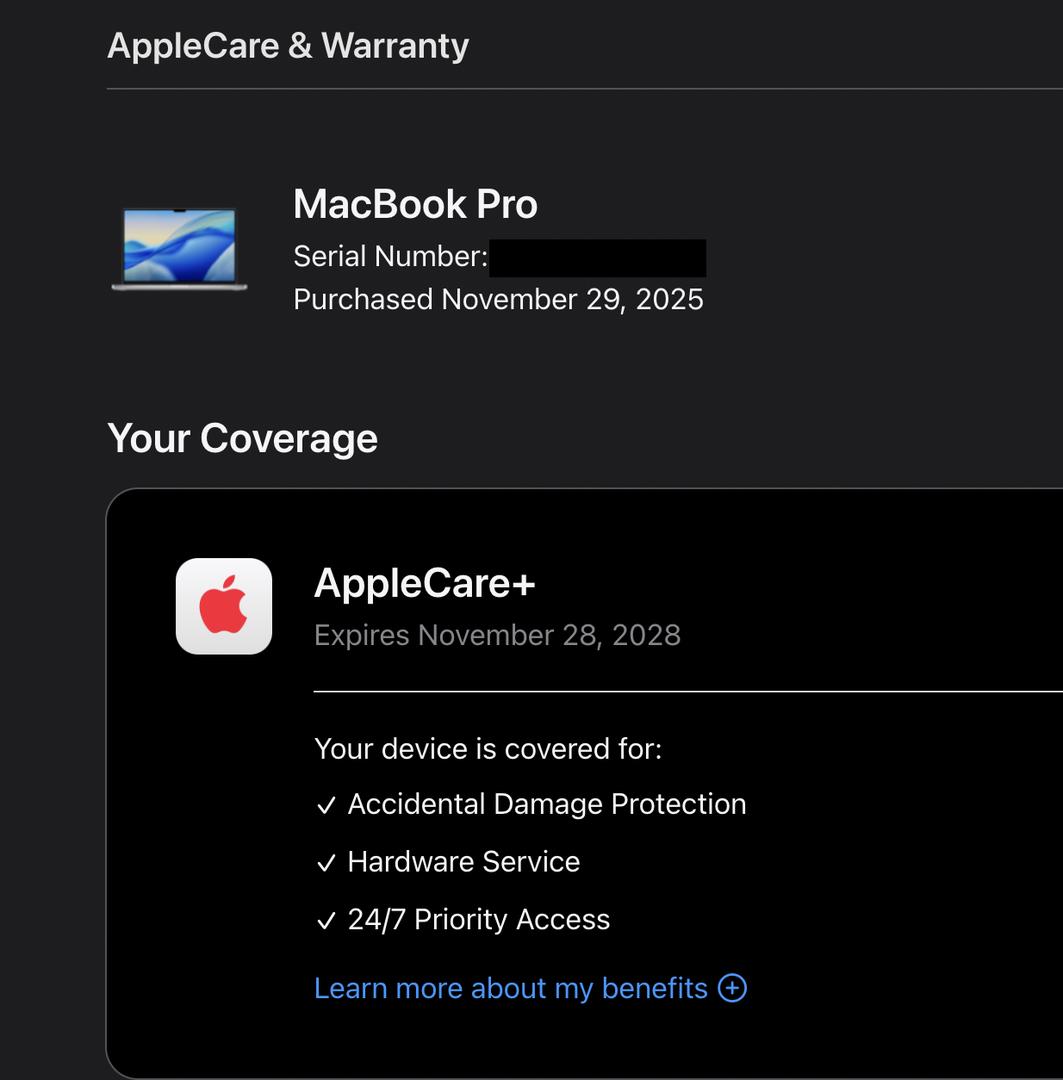This screenshot has height=1080, width=1063.
Task: Click the plus circle icon beside benefits link
Action: (x=733, y=988)
